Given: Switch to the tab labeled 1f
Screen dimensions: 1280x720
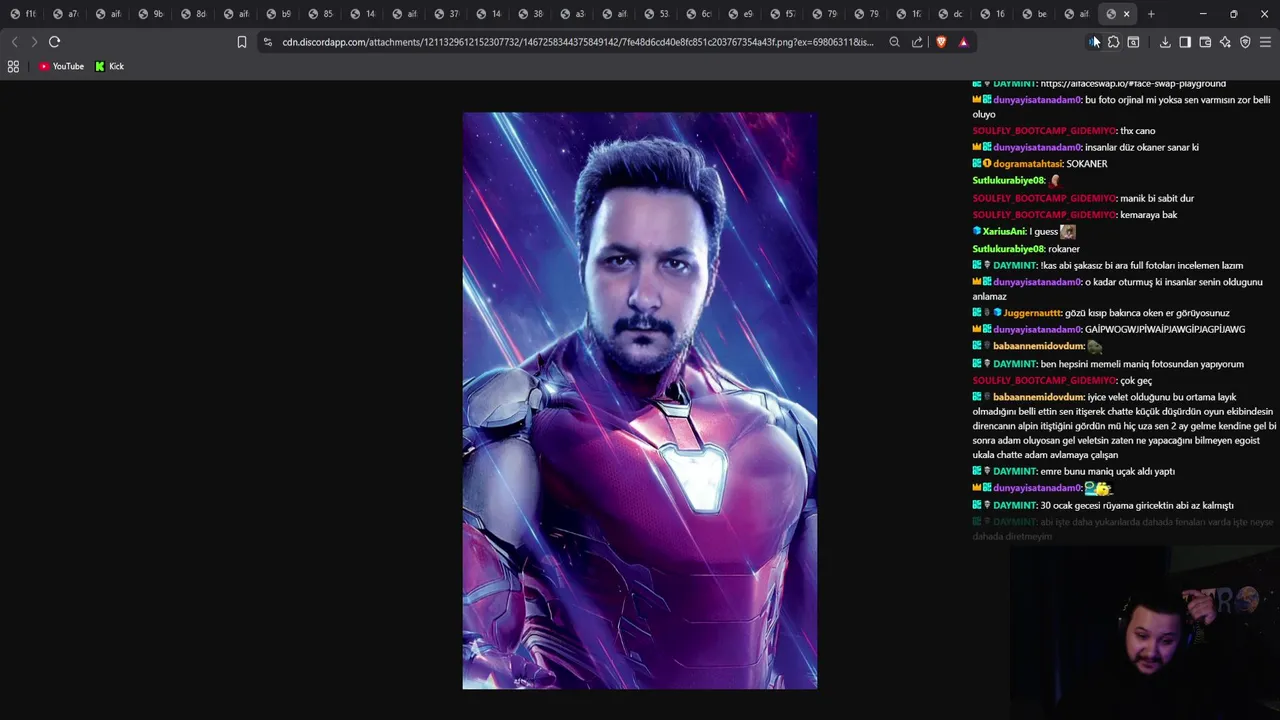Looking at the screenshot, I should tap(909, 14).
